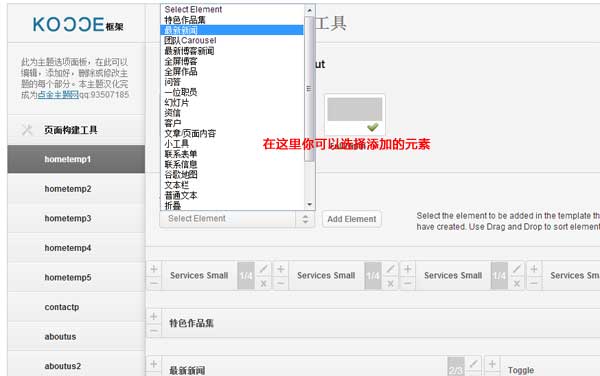600x376 pixels.
Task: Select the checked gray layout thumbnail
Action: click(x=355, y=114)
